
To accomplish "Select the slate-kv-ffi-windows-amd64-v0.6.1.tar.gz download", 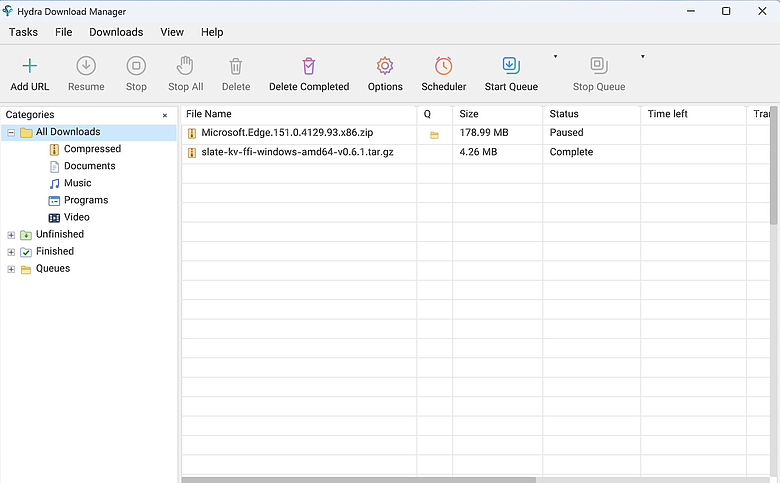I will point(297,152).
